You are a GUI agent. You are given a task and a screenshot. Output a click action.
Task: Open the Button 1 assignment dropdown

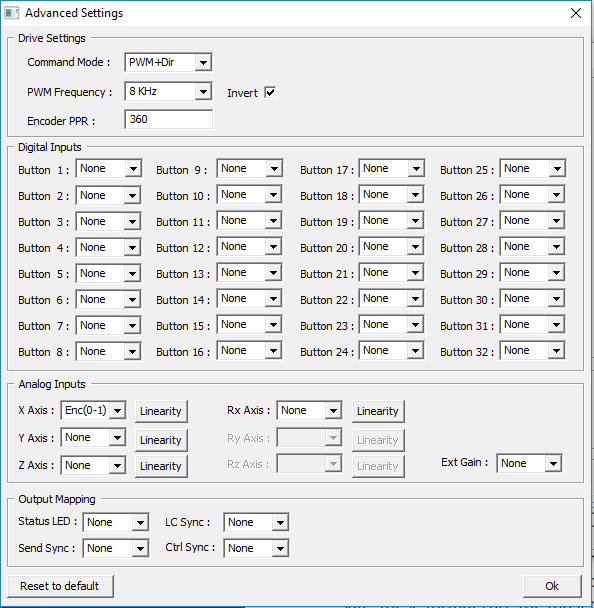coord(109,169)
